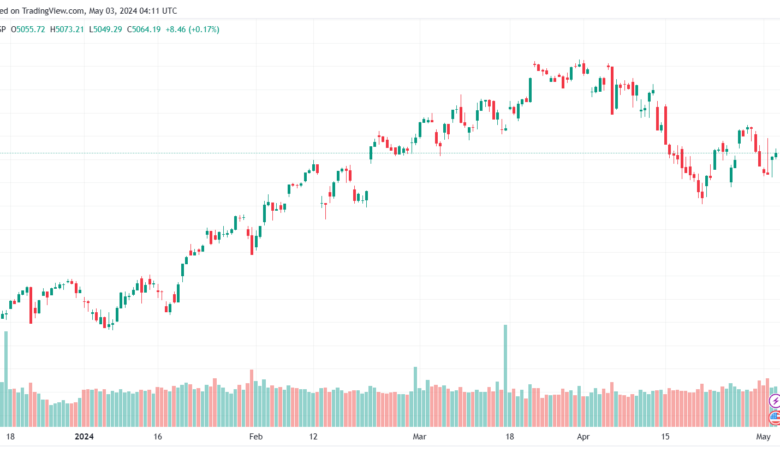Screen dimensions: 780x470
Task: Select the 2024 year label on time axis
Action: [x=84, y=437]
